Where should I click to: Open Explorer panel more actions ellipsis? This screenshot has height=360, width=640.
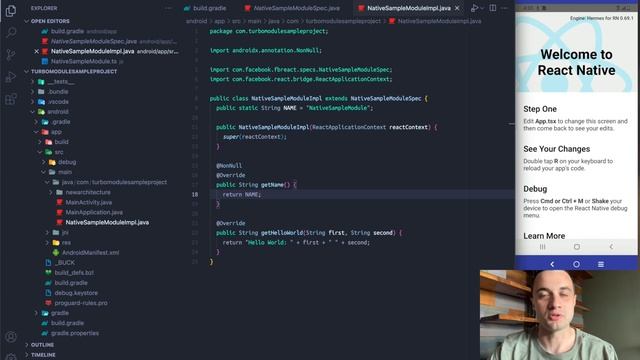pos(169,8)
